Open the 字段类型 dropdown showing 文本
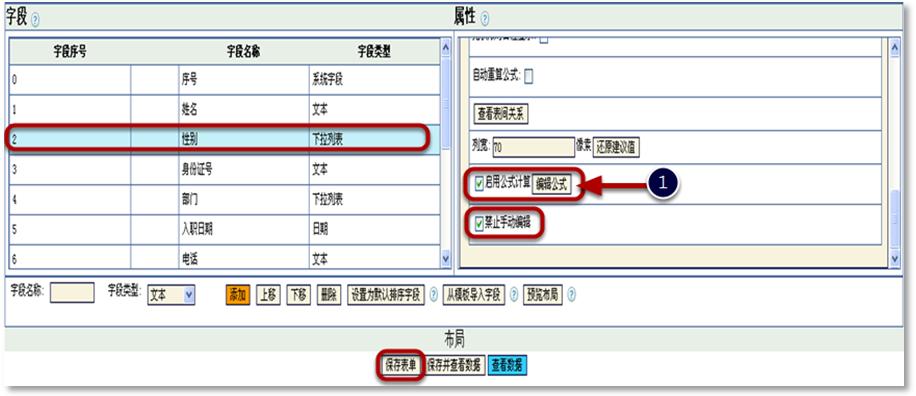 pyautogui.click(x=171, y=295)
